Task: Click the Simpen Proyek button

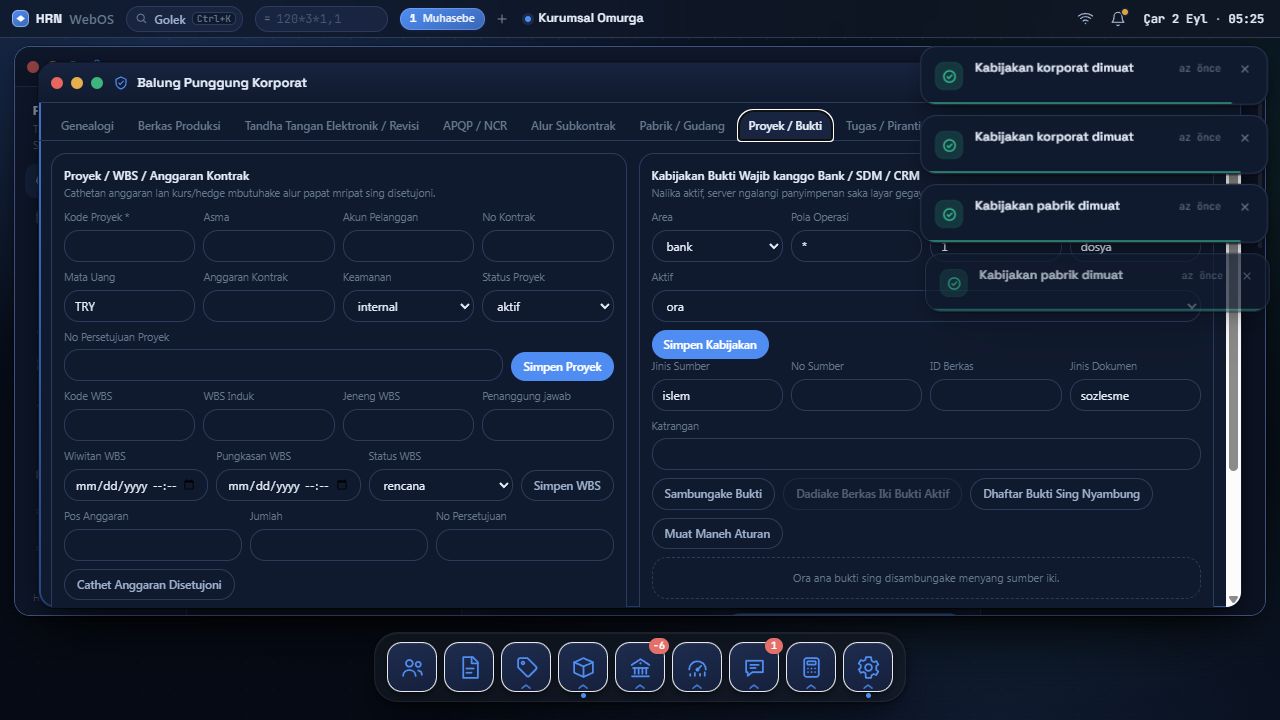Action: (562, 366)
